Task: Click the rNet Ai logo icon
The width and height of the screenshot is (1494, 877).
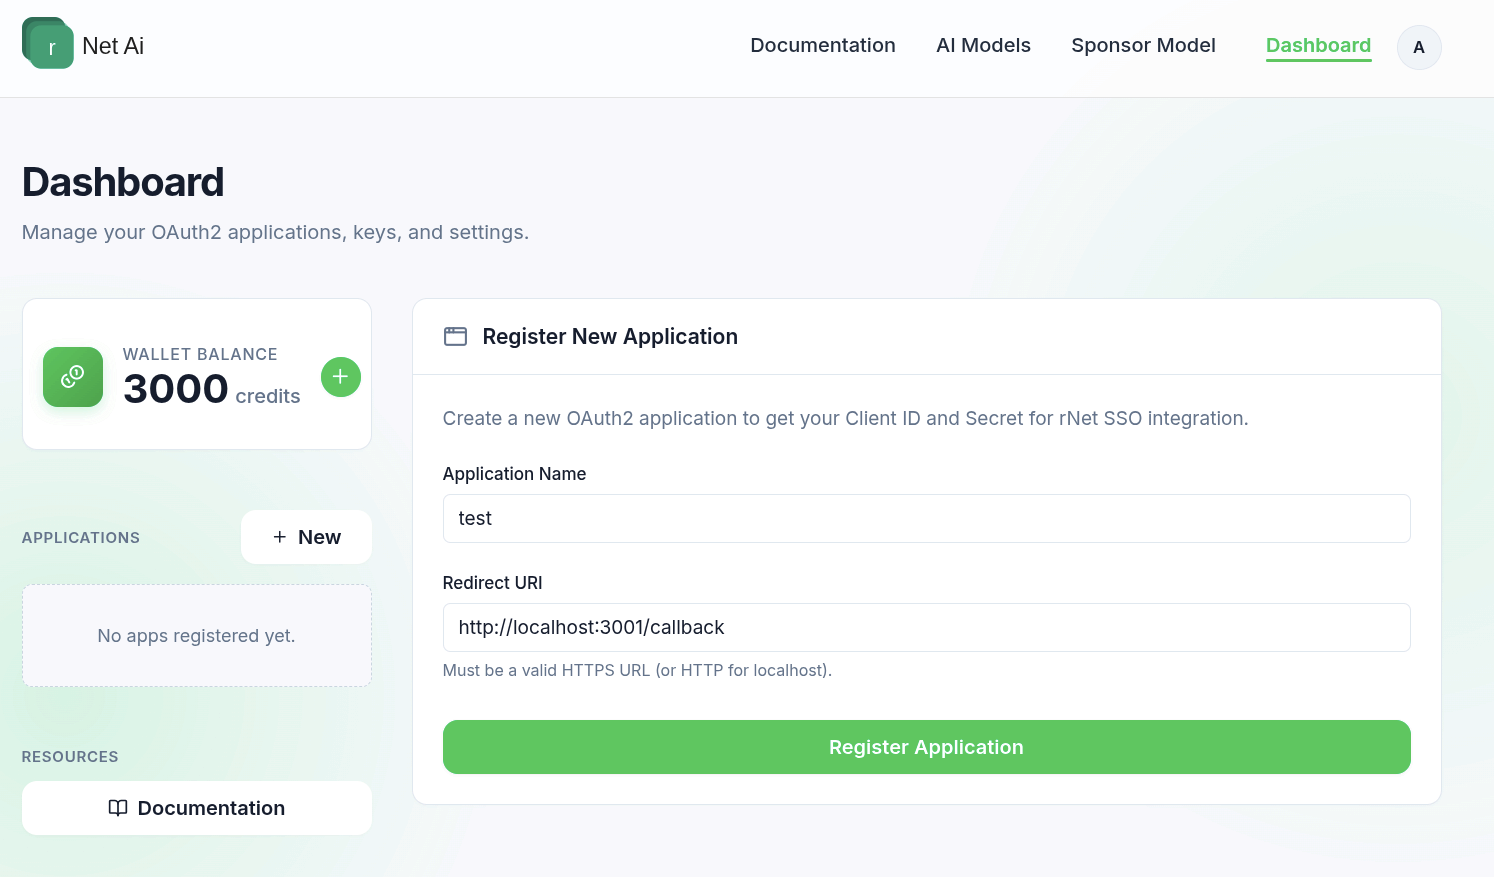Action: click(48, 43)
